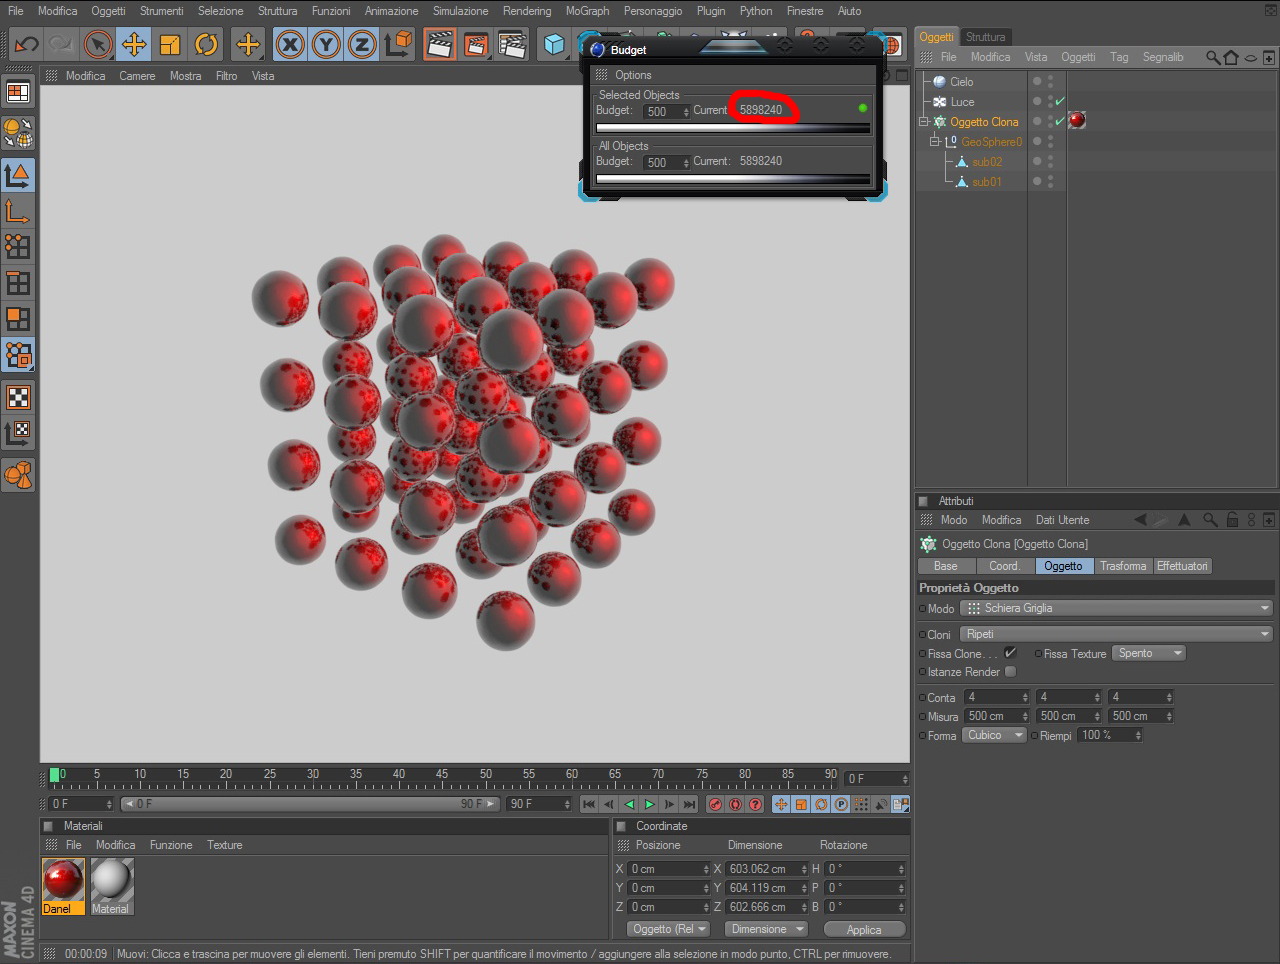The height and width of the screenshot is (964, 1280).
Task: Open the Forma dropdown set to Cubico
Action: coord(995,735)
